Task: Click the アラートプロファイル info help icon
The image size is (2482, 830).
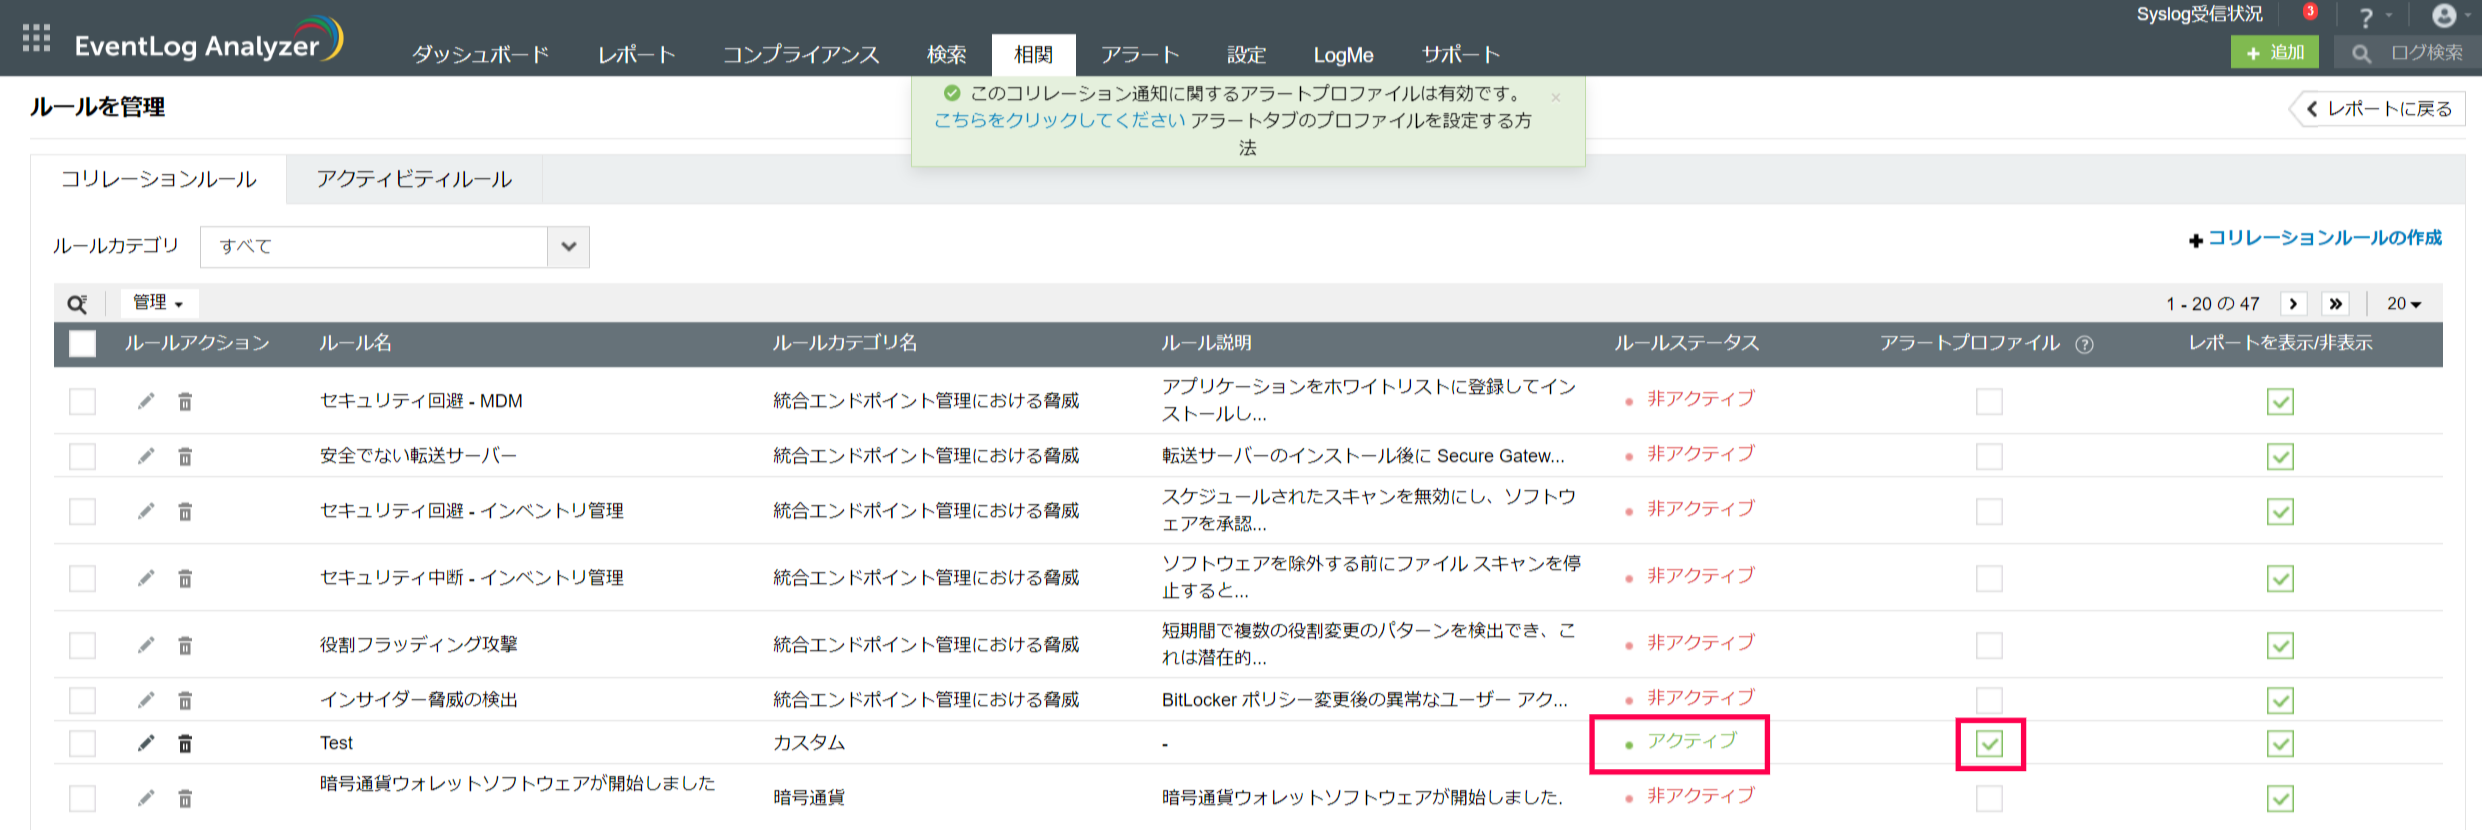Action: pos(2084,345)
